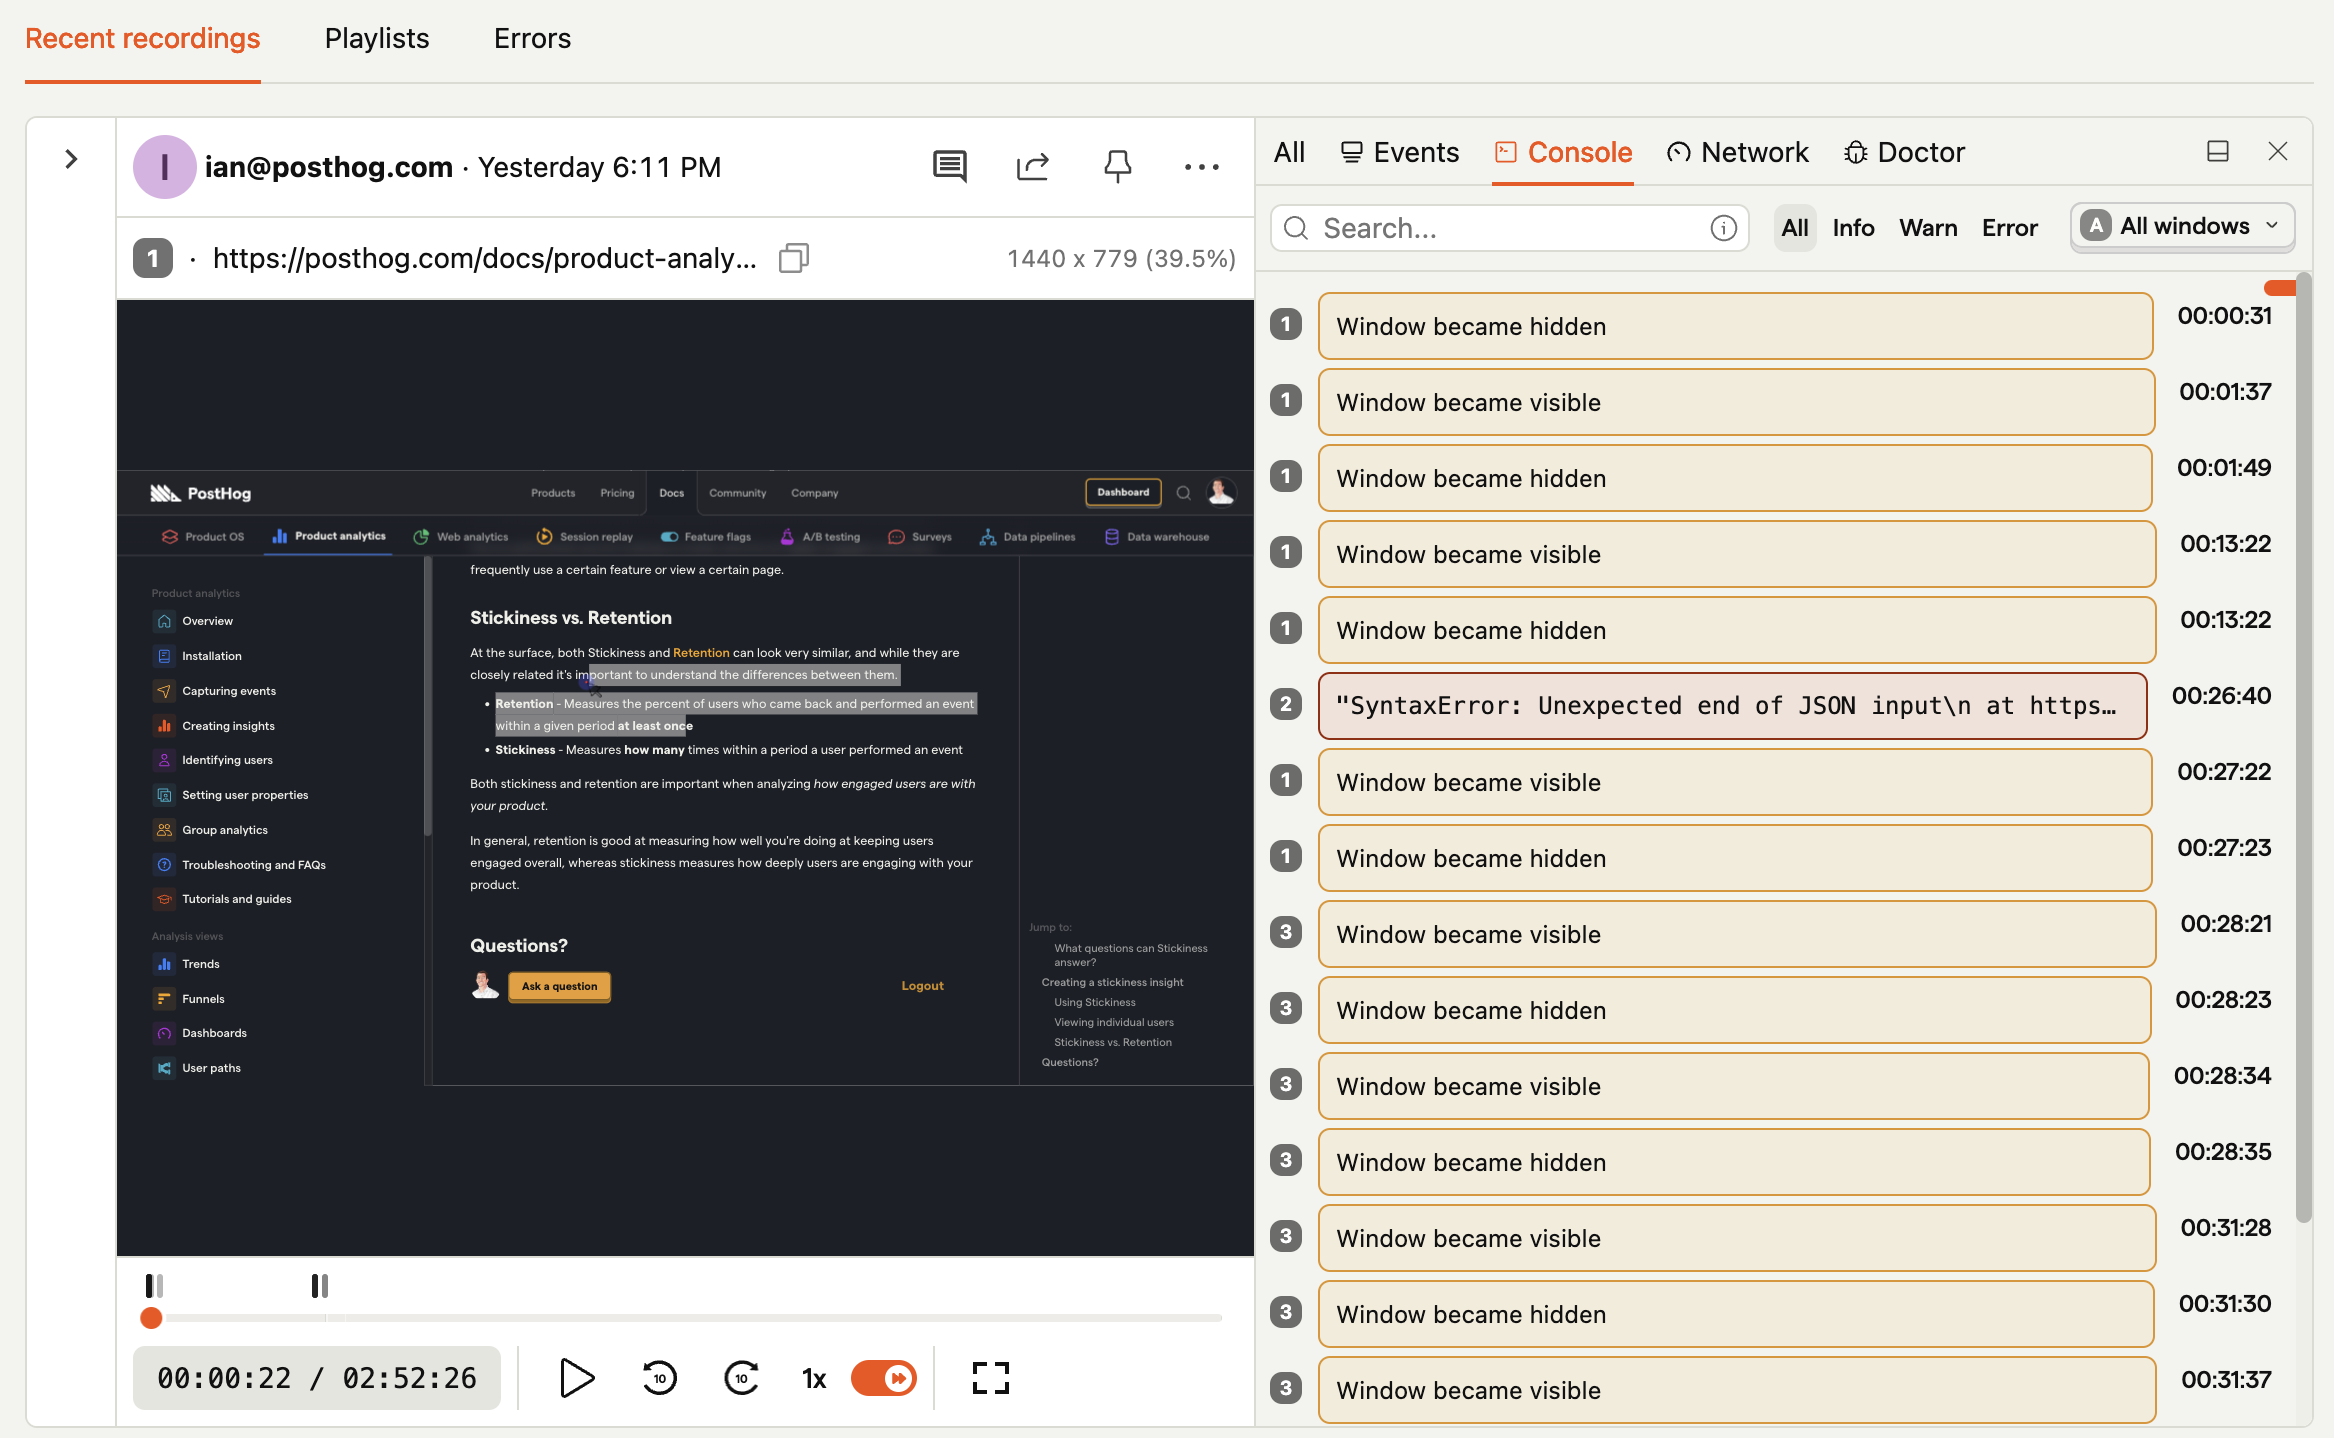Select the Error filter button
Image resolution: width=2334 pixels, height=1438 pixels.
2009,227
